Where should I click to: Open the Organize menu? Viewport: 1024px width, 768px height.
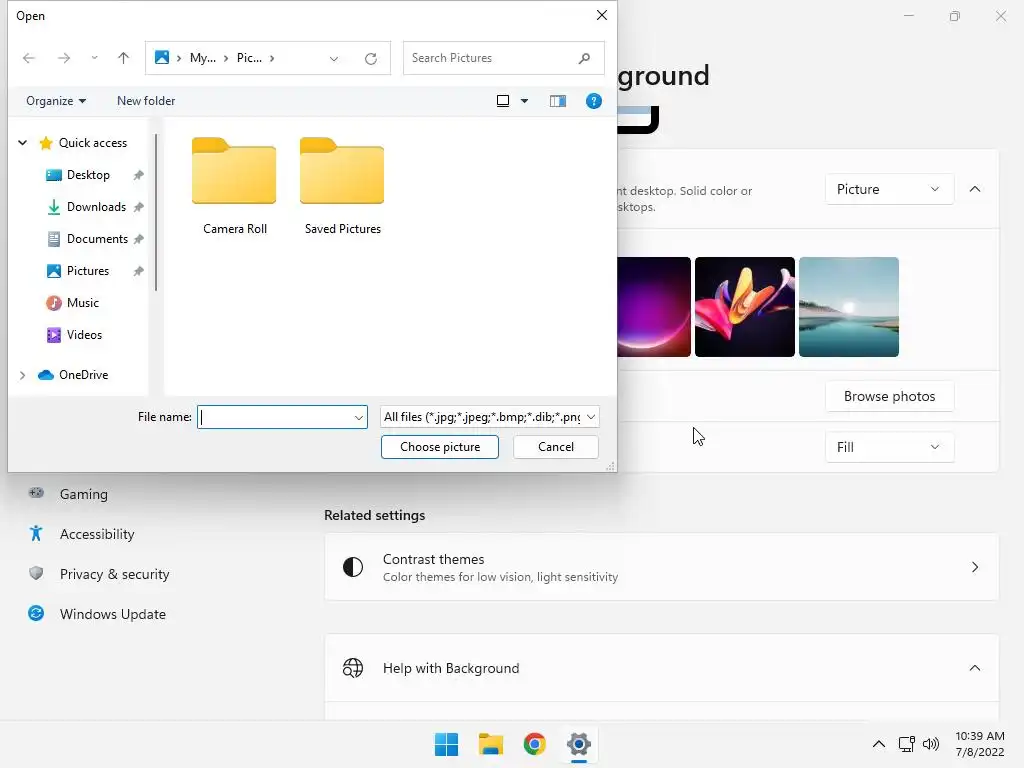coord(56,101)
